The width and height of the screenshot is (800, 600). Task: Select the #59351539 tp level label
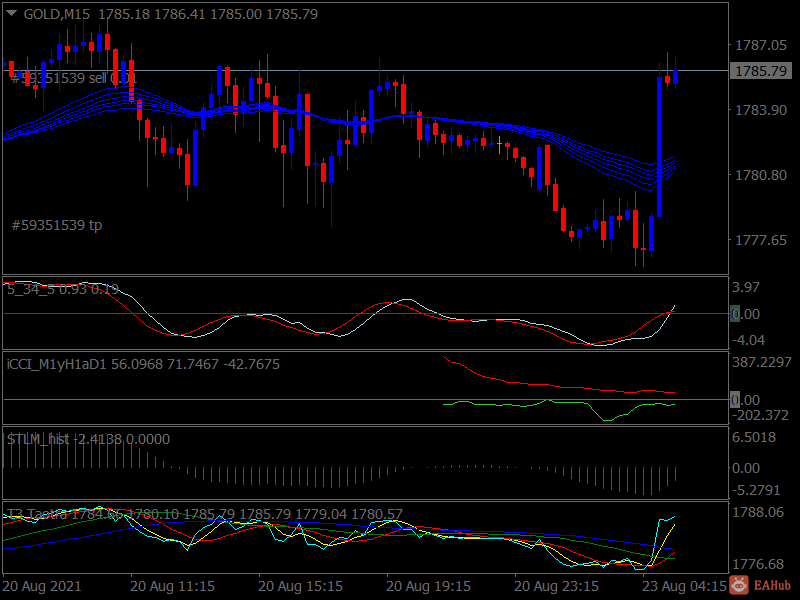coord(57,225)
